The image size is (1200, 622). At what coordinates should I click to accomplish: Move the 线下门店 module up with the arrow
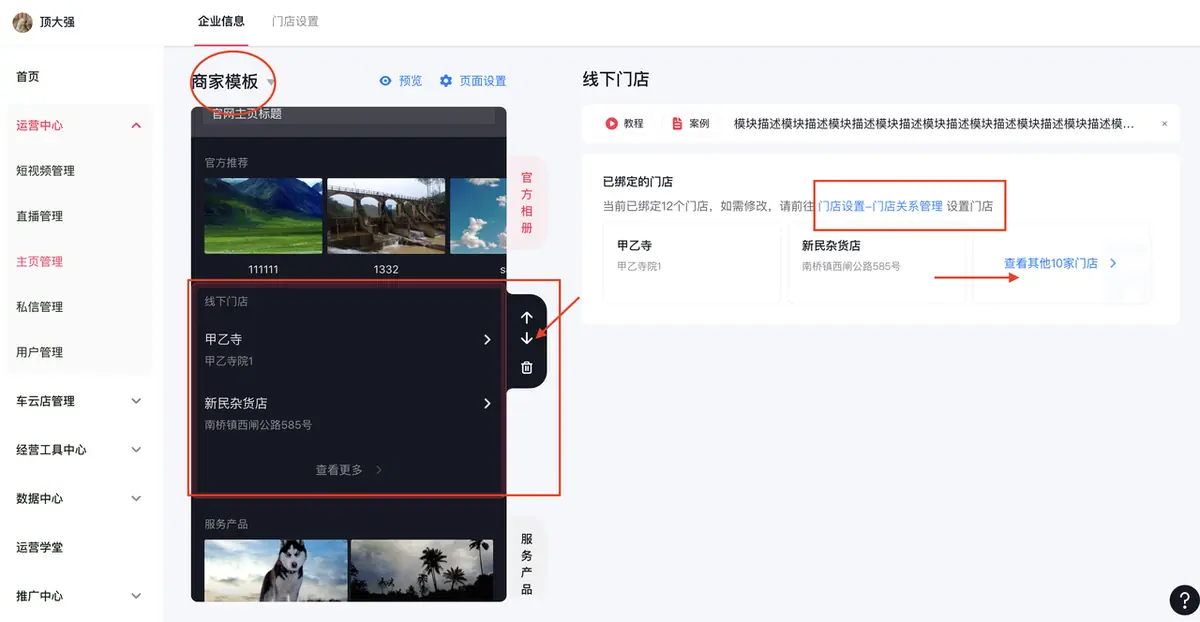tap(527, 318)
